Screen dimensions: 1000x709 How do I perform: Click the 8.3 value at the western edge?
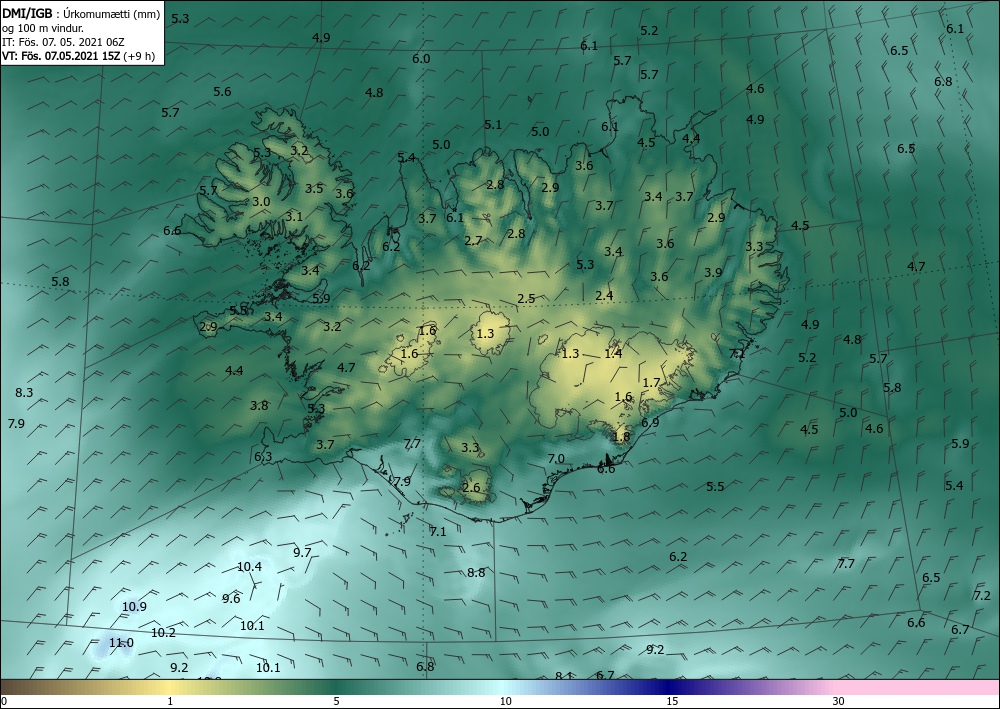coord(24,393)
